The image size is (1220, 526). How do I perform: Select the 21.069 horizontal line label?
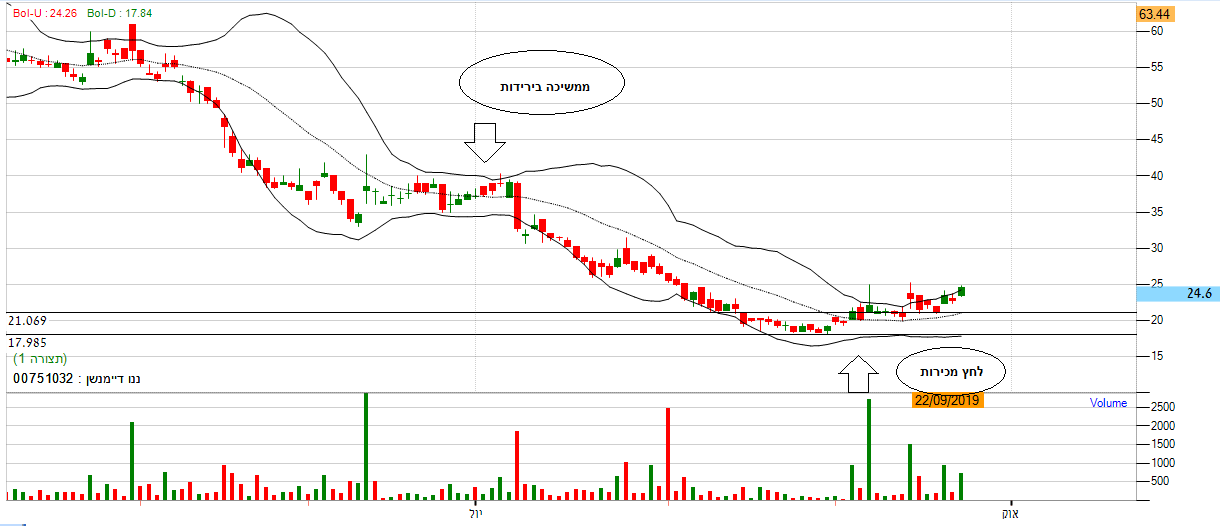pos(28,321)
